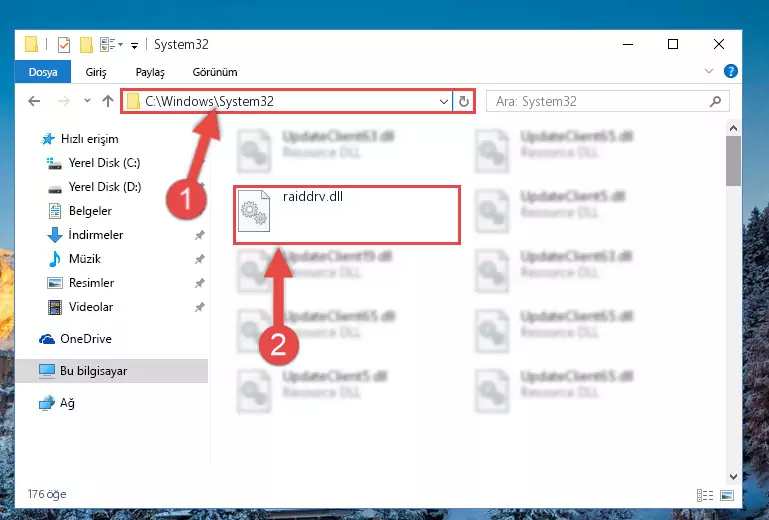This screenshot has height=520, width=769.
Task: Switch to the Paylaş ribbon tab
Action: click(x=150, y=72)
